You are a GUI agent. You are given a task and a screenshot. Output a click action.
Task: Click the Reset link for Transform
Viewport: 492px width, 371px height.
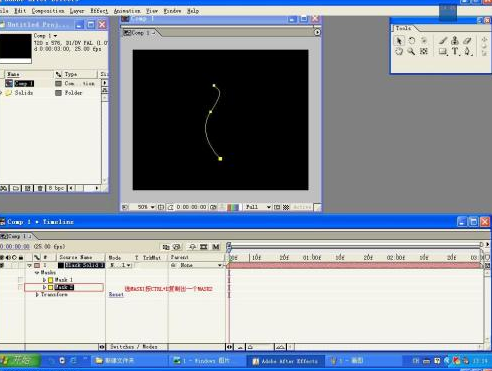tap(116, 295)
